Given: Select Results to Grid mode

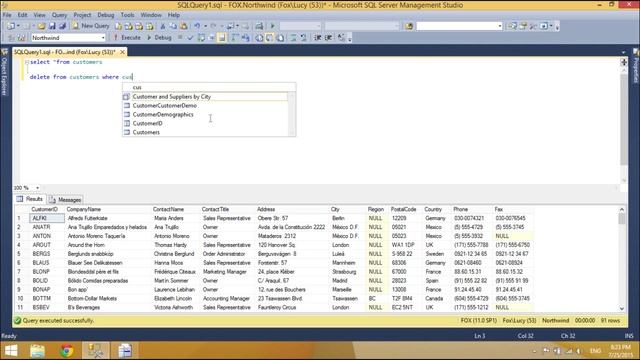Looking at the screenshot, I should (x=269, y=38).
